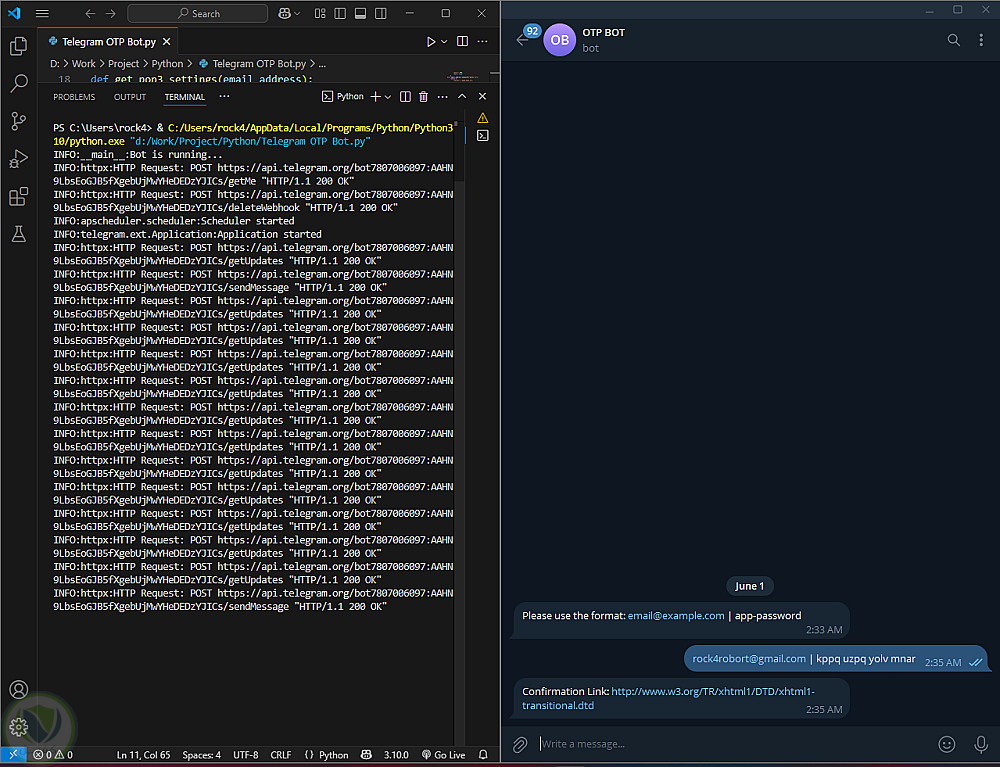Image resolution: width=1000 pixels, height=767 pixels.
Task: Expand the Run Python File dropdown
Action: [x=444, y=42]
